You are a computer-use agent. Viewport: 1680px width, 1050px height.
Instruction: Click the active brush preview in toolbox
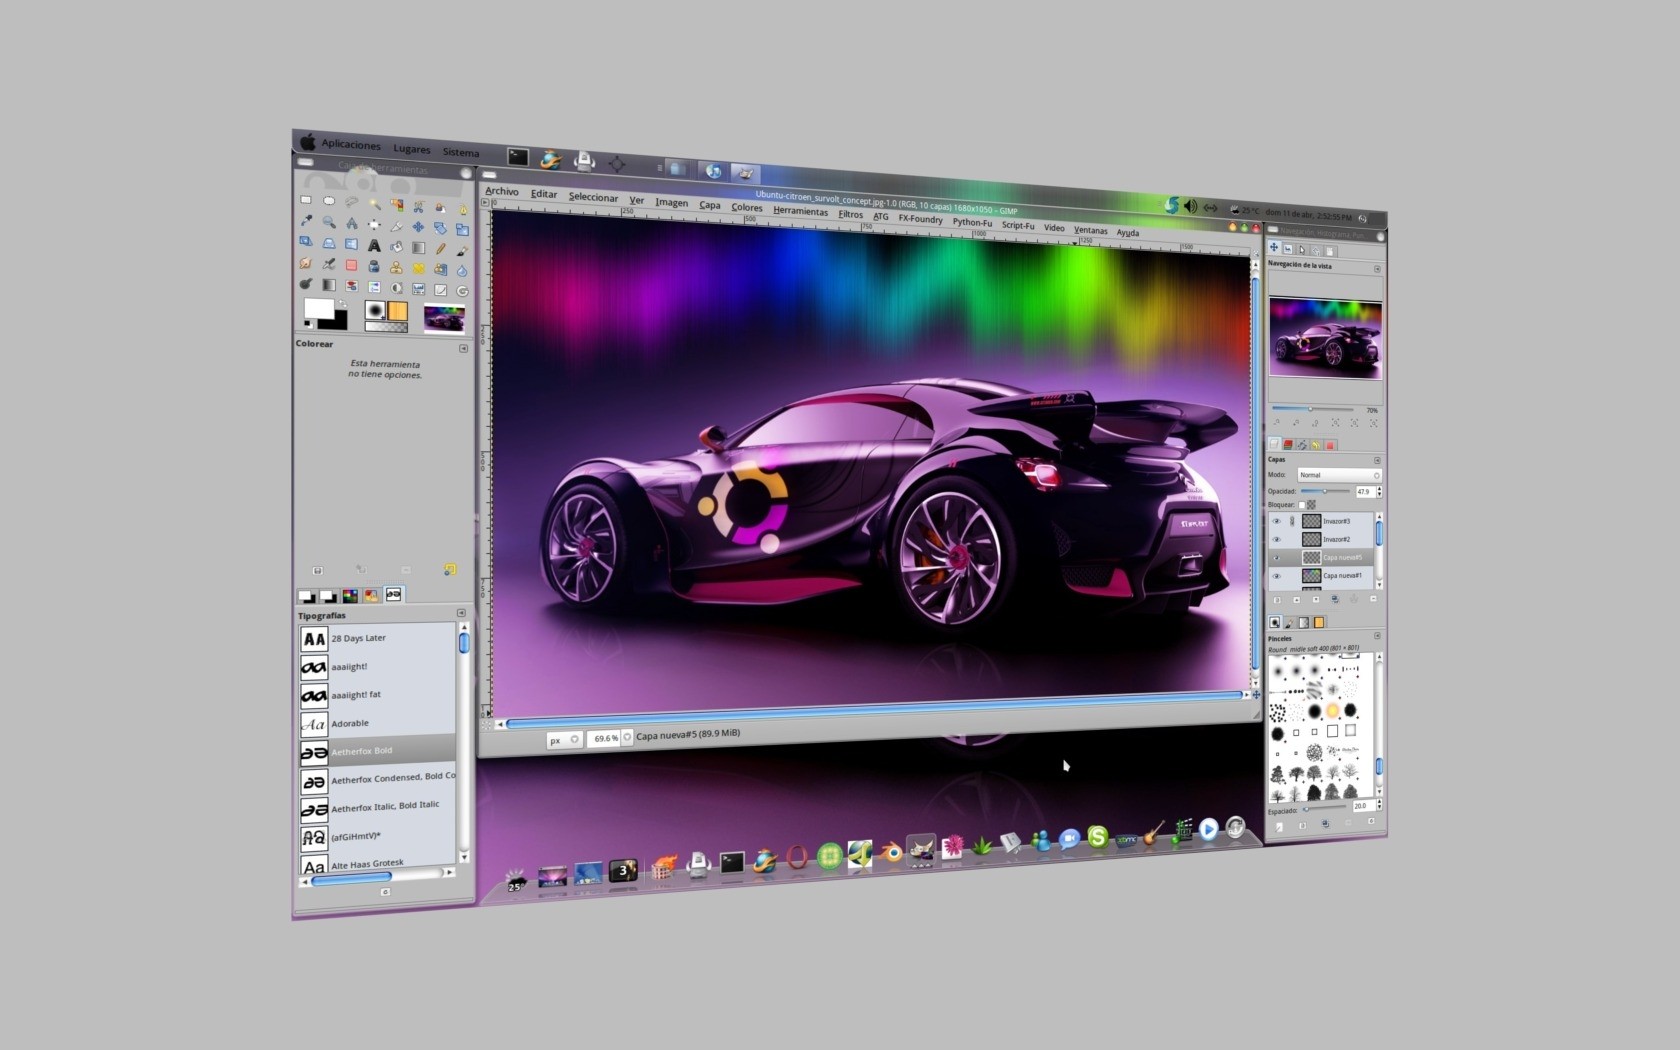(x=375, y=310)
